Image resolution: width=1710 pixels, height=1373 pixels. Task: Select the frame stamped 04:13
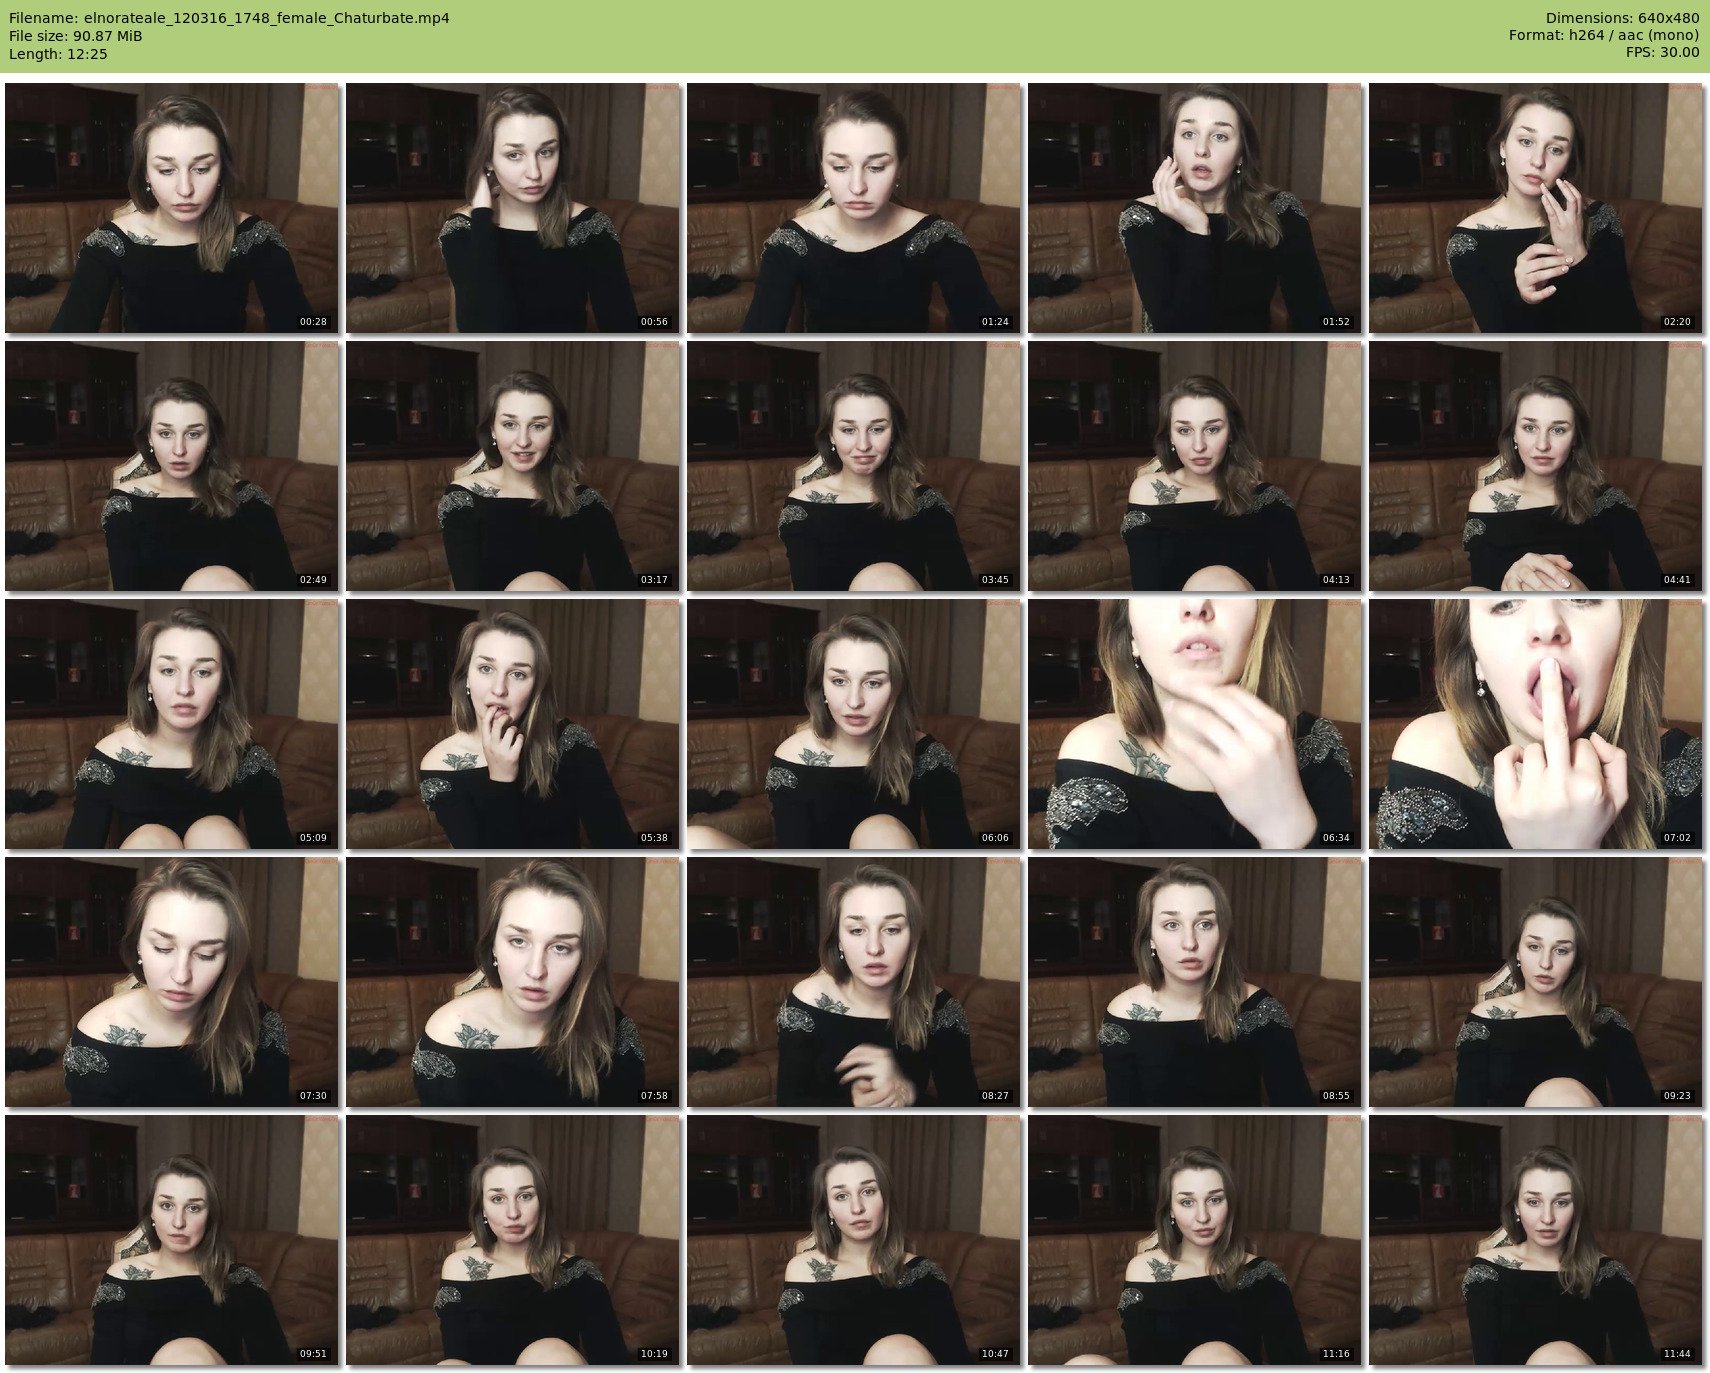coord(1195,466)
